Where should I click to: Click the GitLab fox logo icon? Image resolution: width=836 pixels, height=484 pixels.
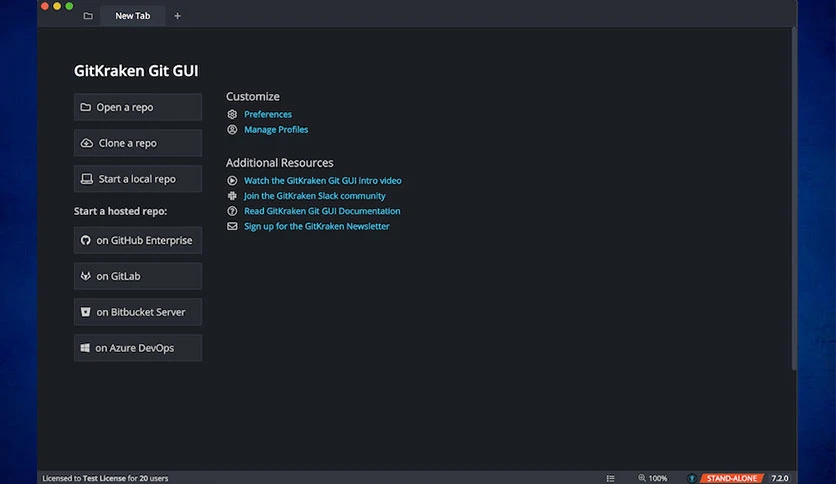(x=85, y=276)
